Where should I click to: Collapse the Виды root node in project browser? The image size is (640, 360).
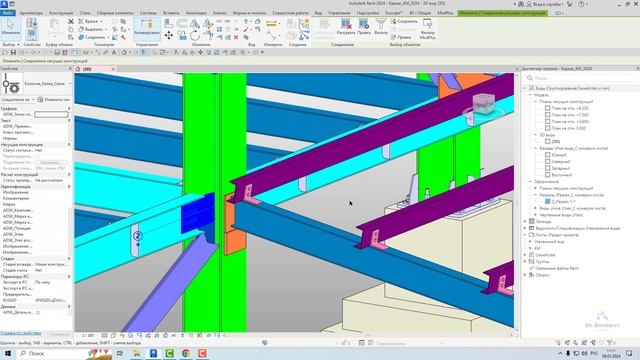click(525, 88)
